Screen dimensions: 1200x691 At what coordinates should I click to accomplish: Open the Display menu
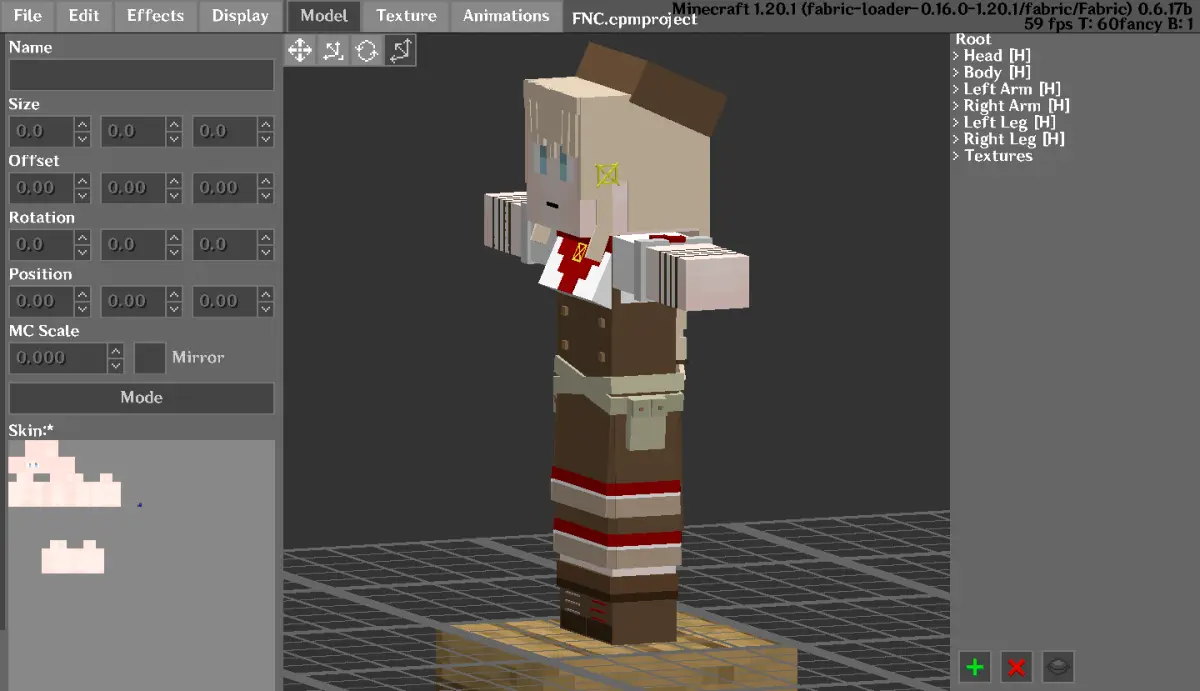click(x=240, y=16)
